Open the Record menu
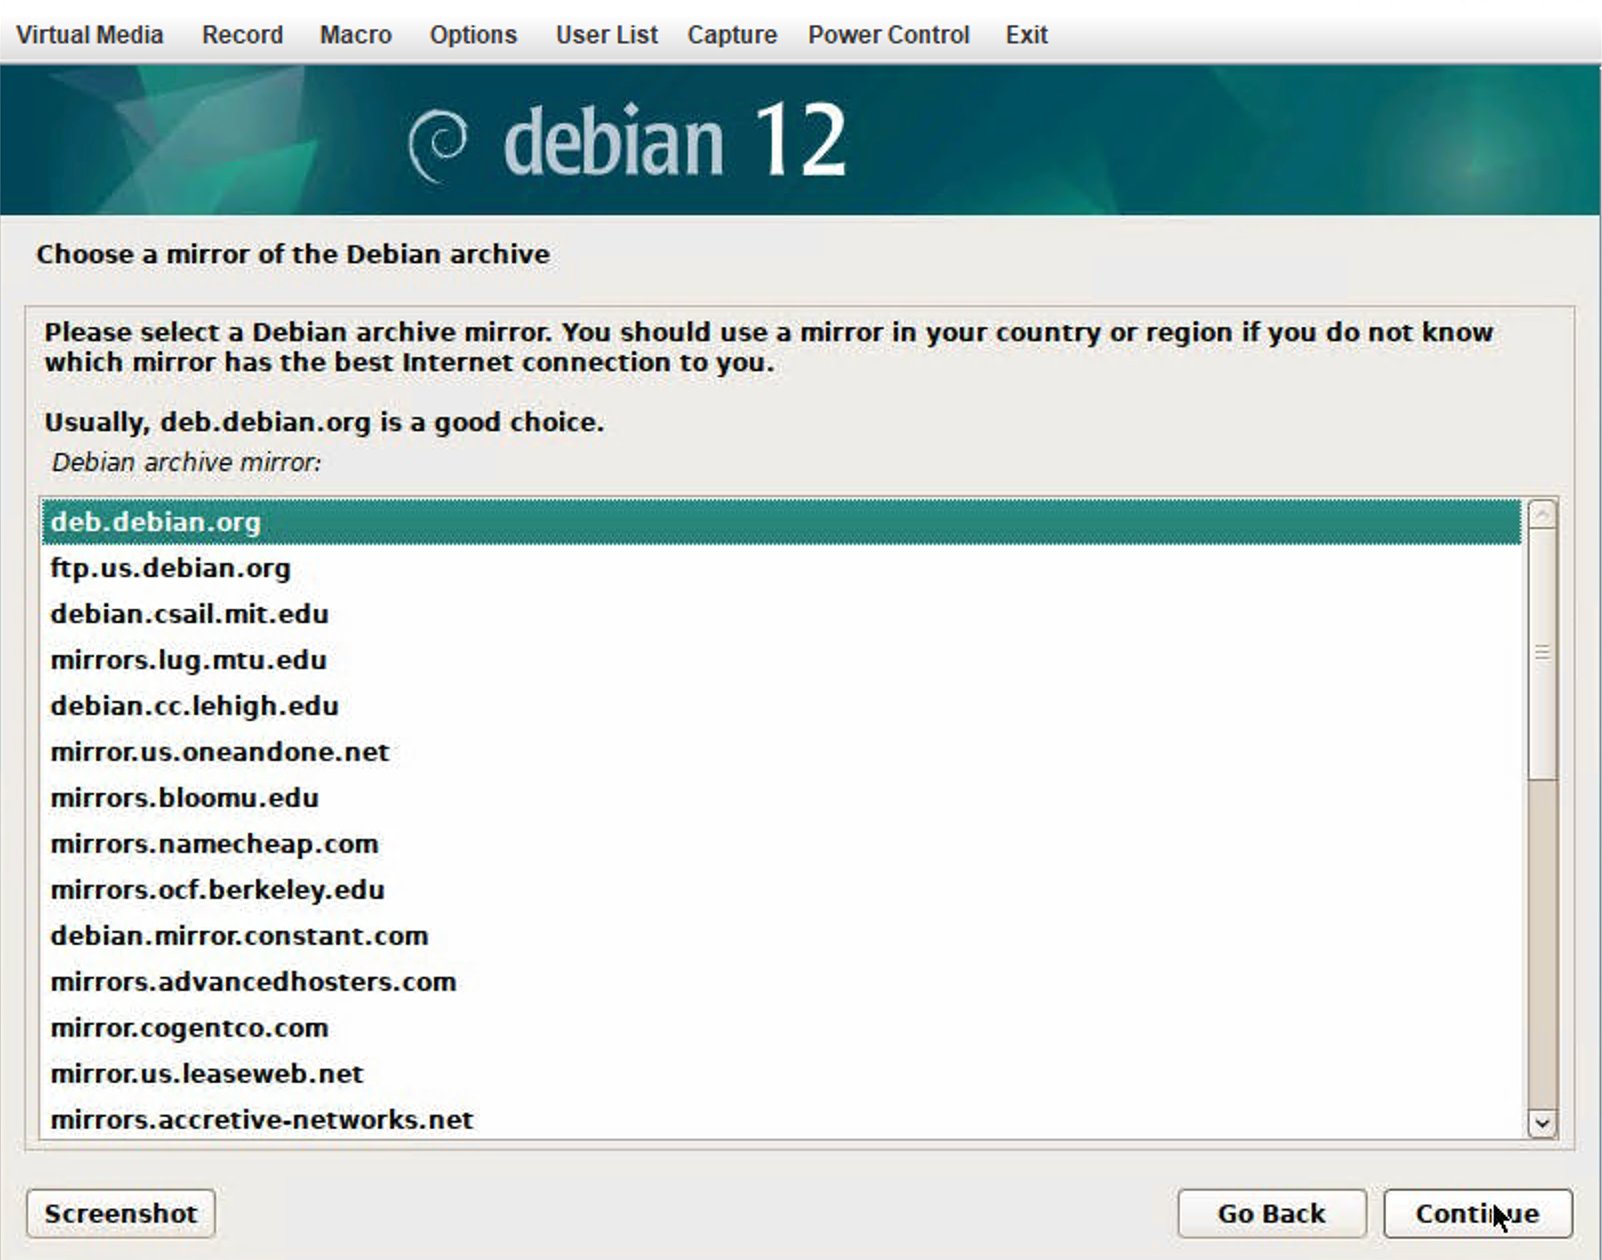The image size is (1602, 1260). point(242,35)
